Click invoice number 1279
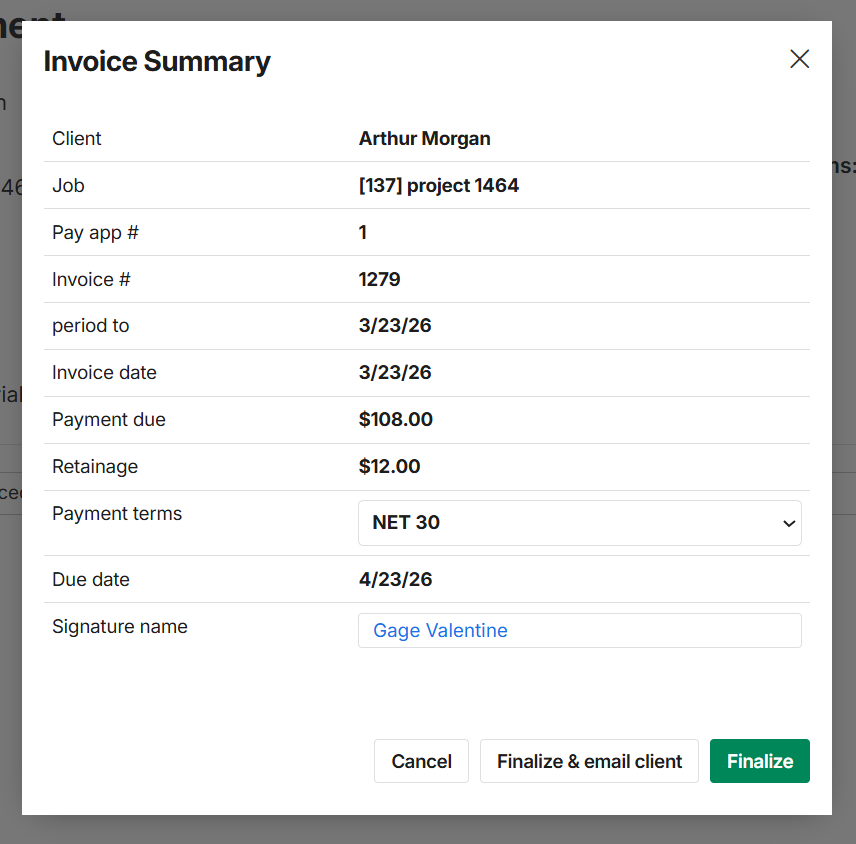This screenshot has height=844, width=856. (x=379, y=280)
